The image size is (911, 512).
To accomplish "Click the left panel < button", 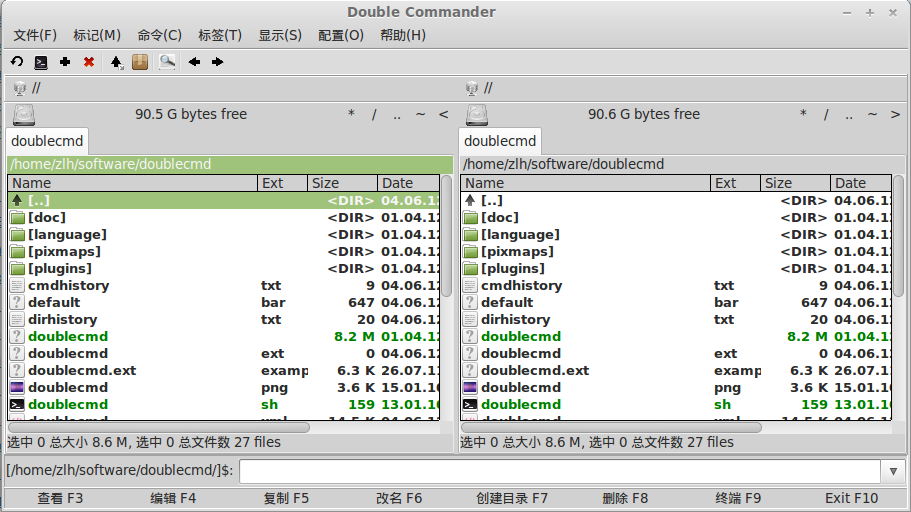I will point(443,114).
